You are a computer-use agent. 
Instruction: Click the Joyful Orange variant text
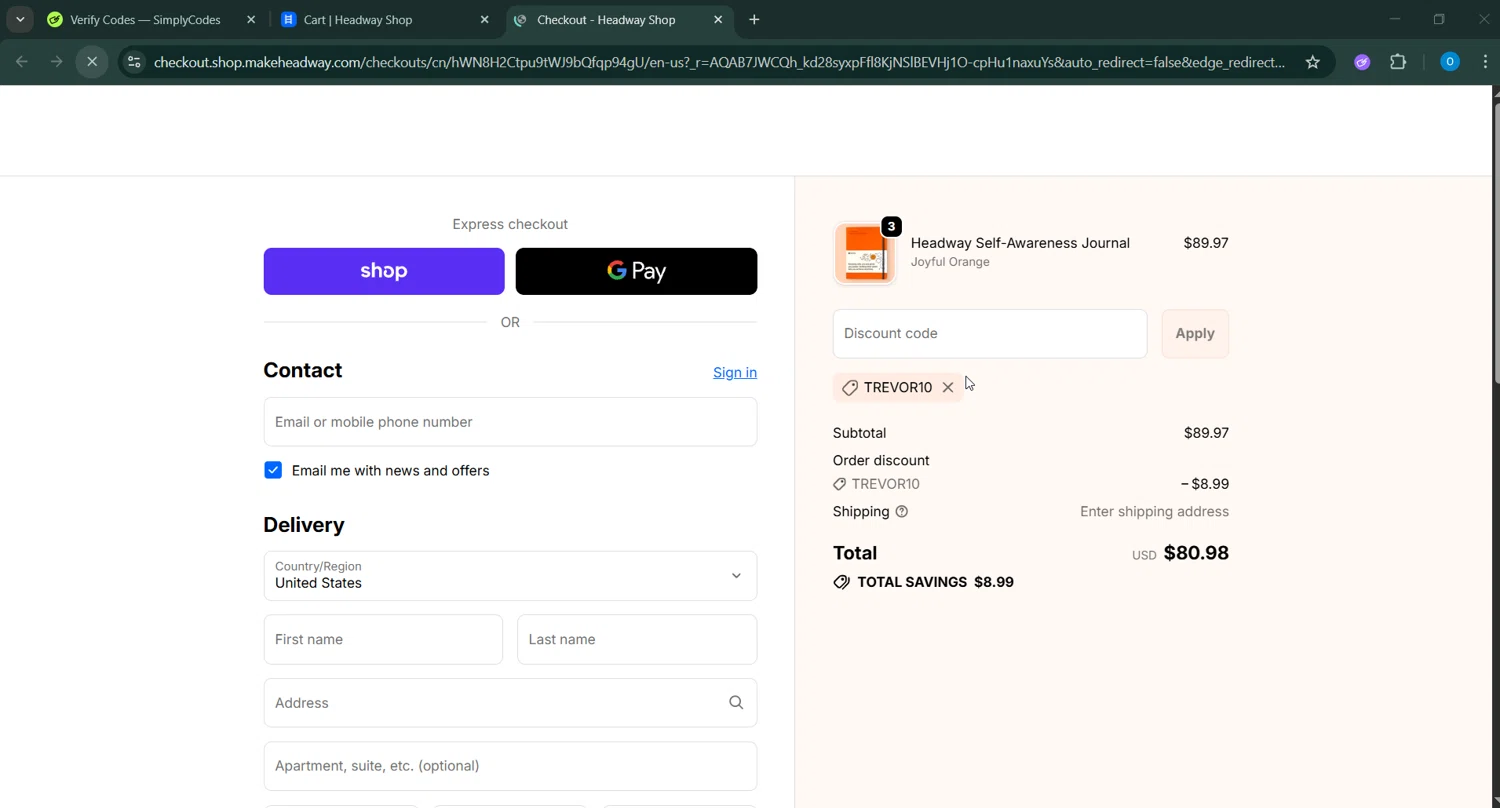pos(950,262)
